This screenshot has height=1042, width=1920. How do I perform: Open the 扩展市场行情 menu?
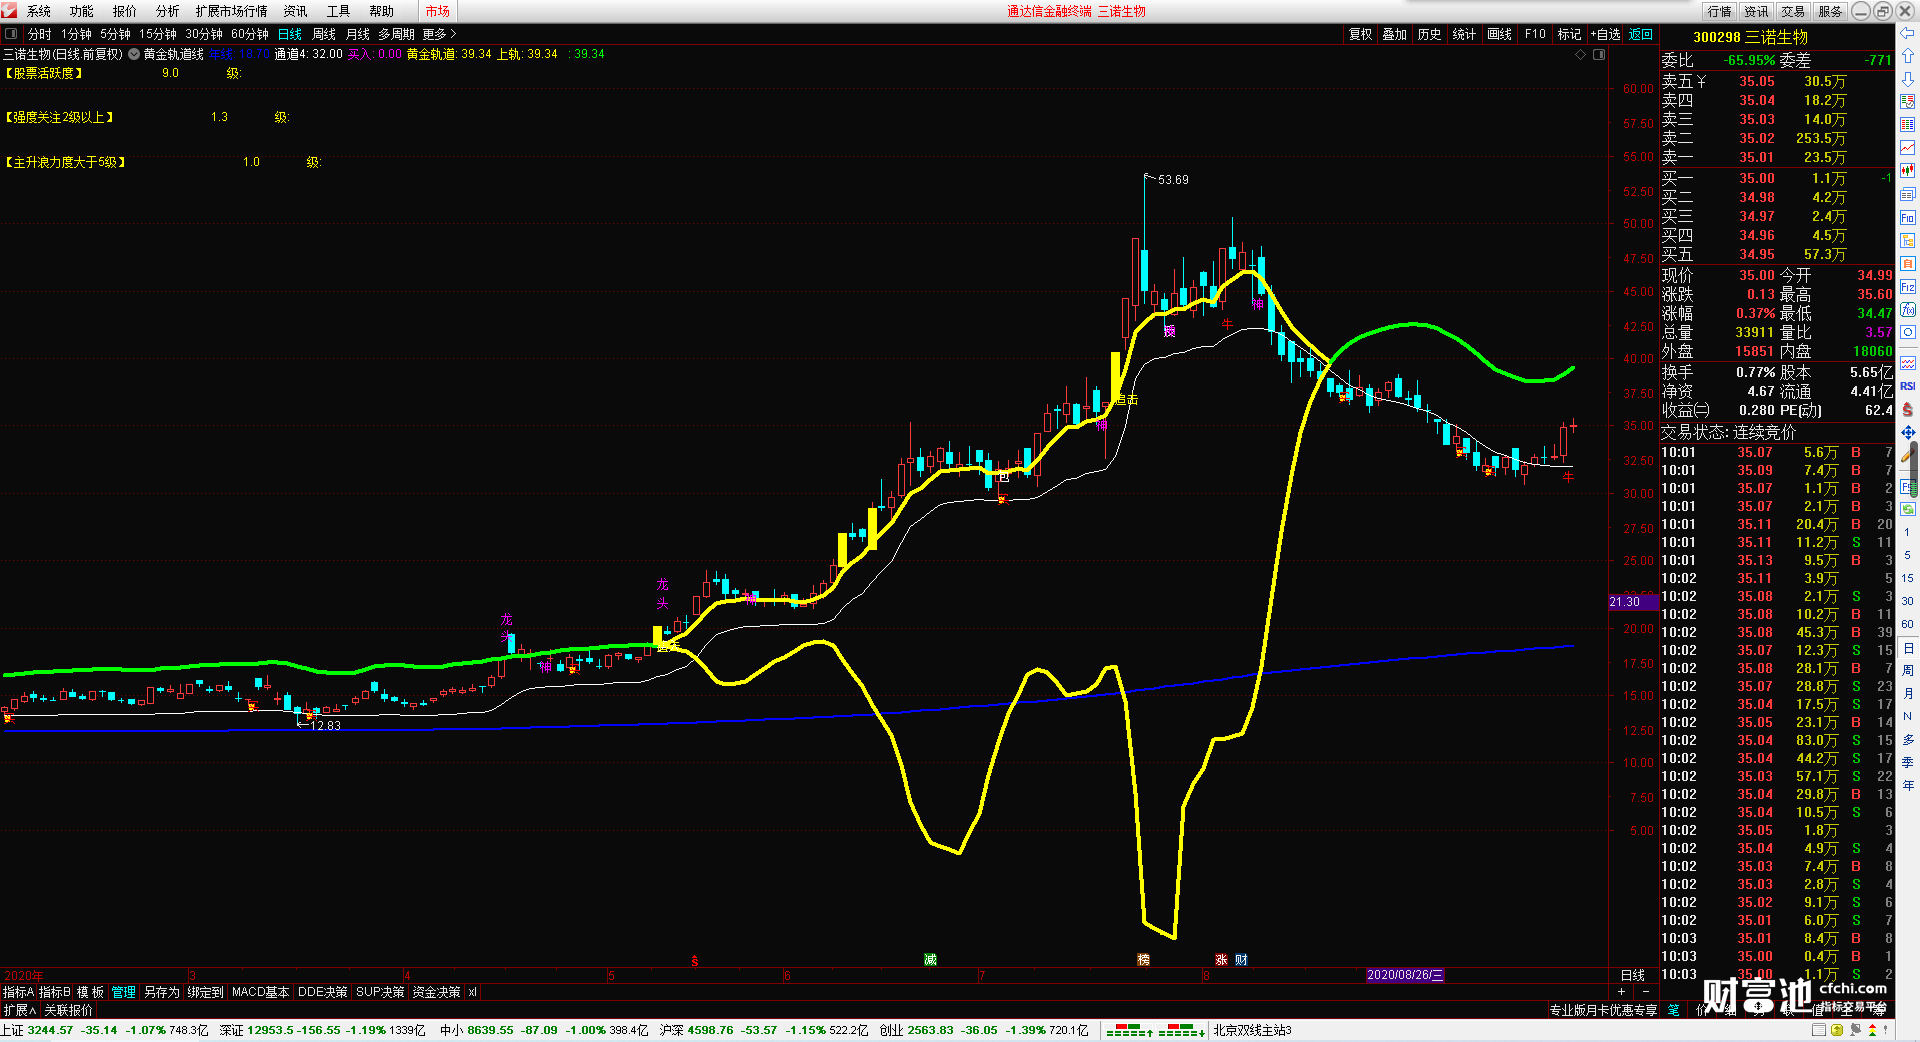point(231,11)
